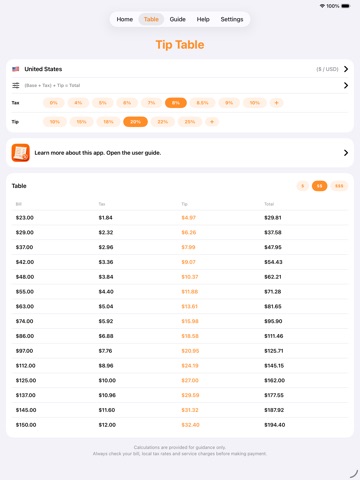Choose the 22% tip chip
The width and height of the screenshot is (360, 480).
point(163,122)
